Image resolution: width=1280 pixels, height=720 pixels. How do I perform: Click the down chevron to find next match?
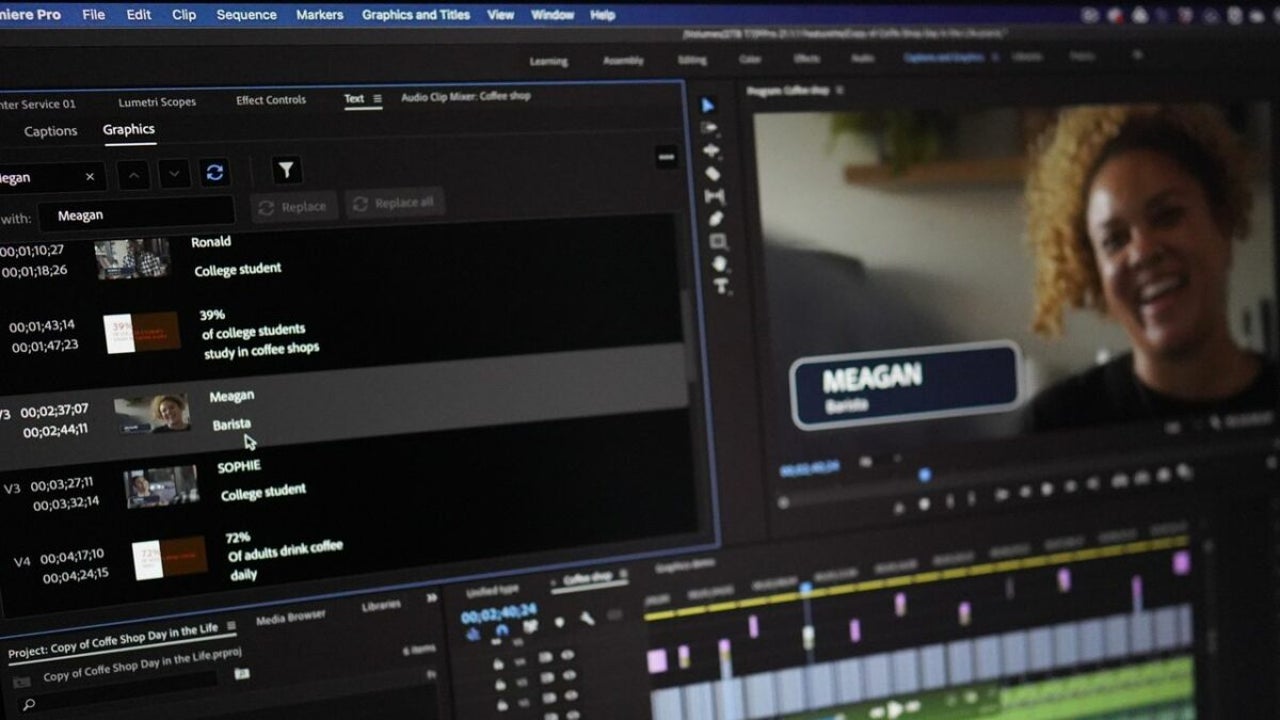click(173, 175)
